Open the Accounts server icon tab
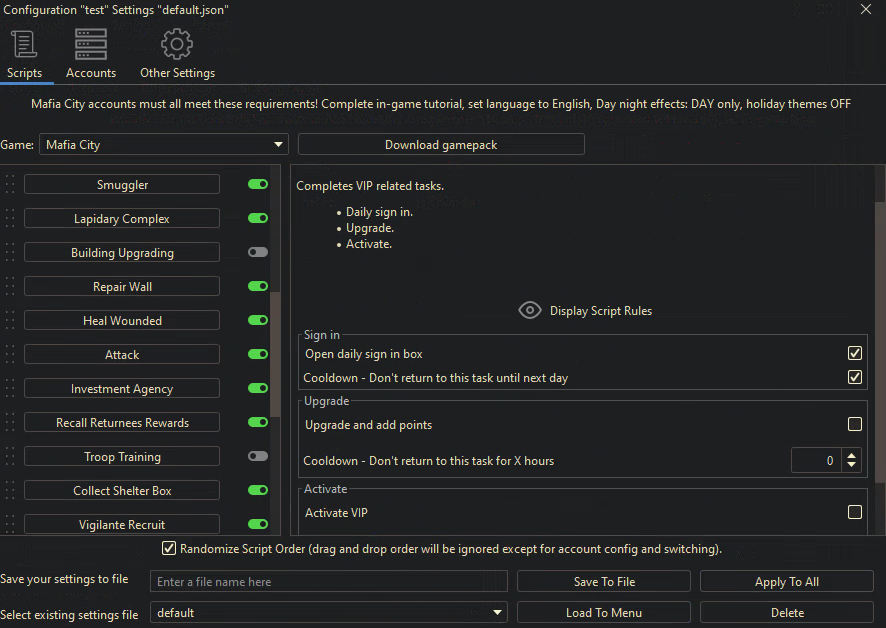This screenshot has width=886, height=628. pyautogui.click(x=91, y=45)
